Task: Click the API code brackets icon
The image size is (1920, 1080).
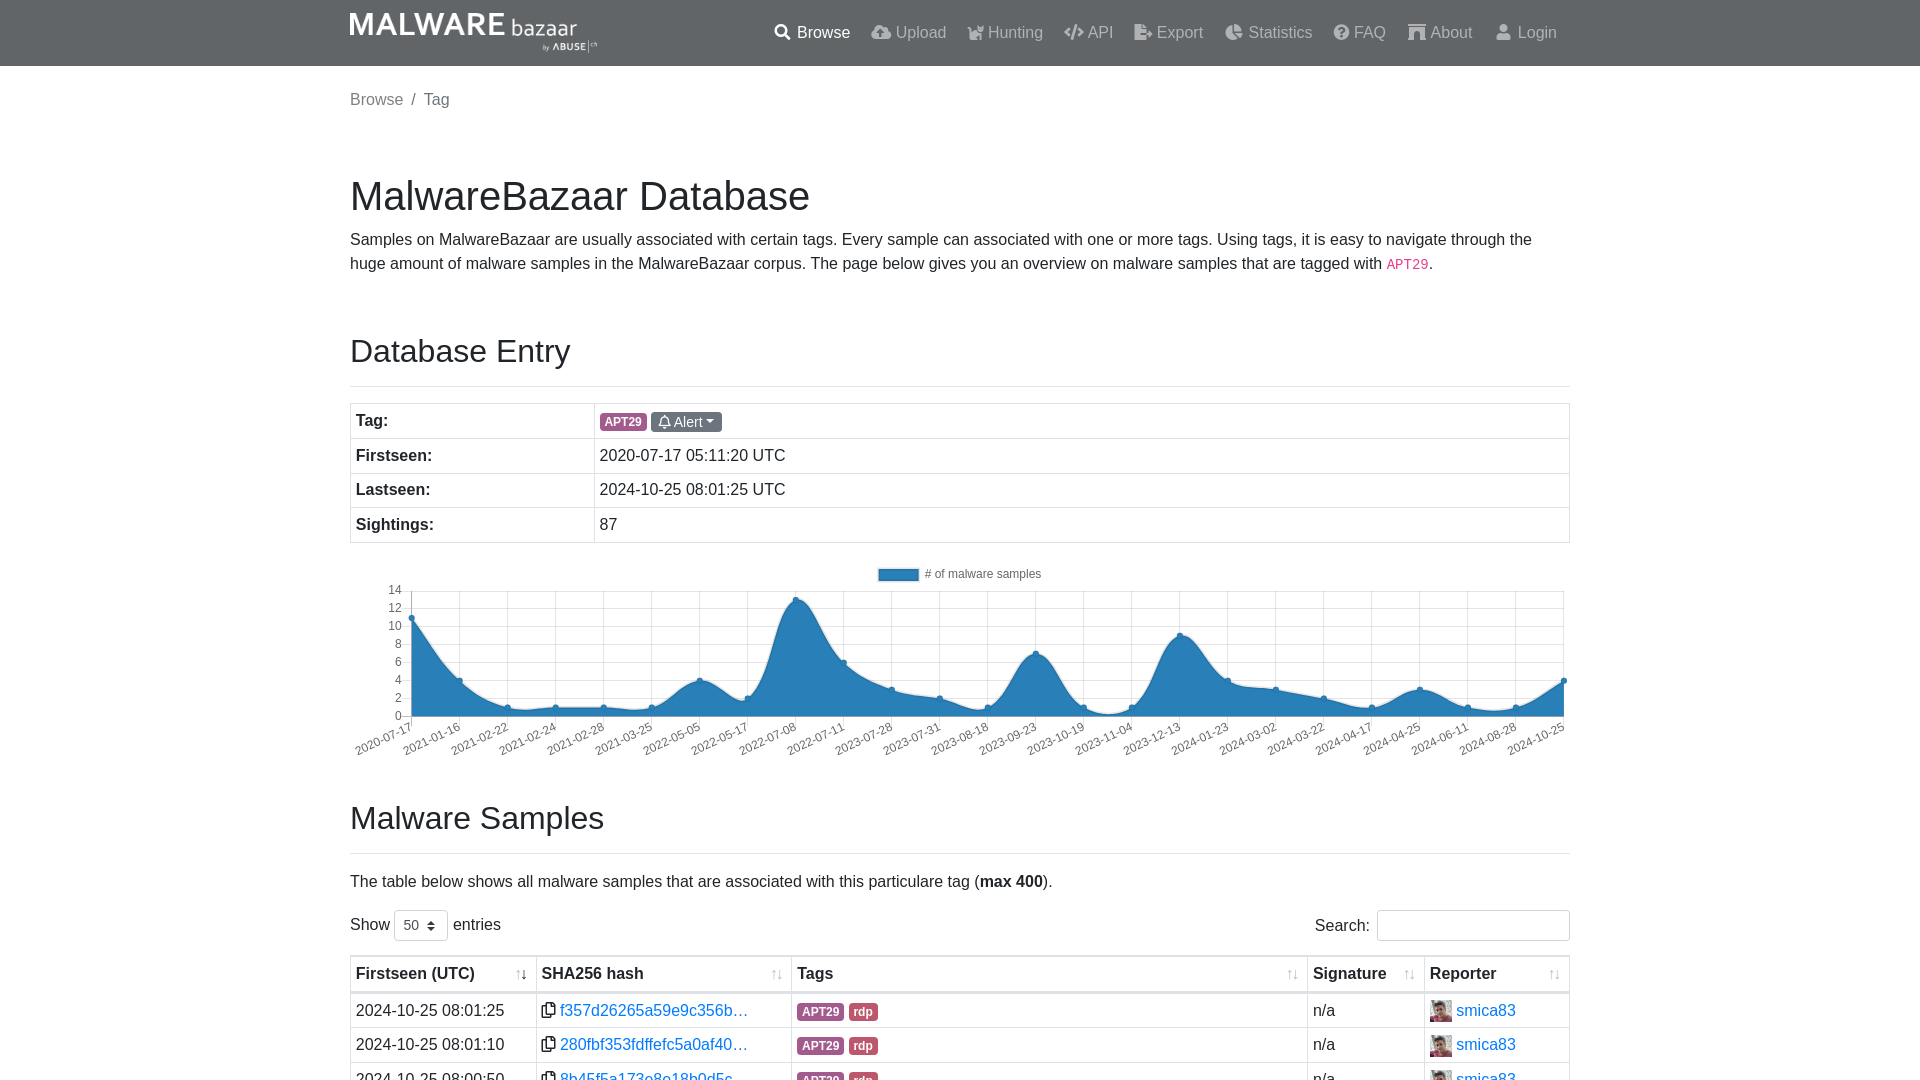Action: point(1074,33)
